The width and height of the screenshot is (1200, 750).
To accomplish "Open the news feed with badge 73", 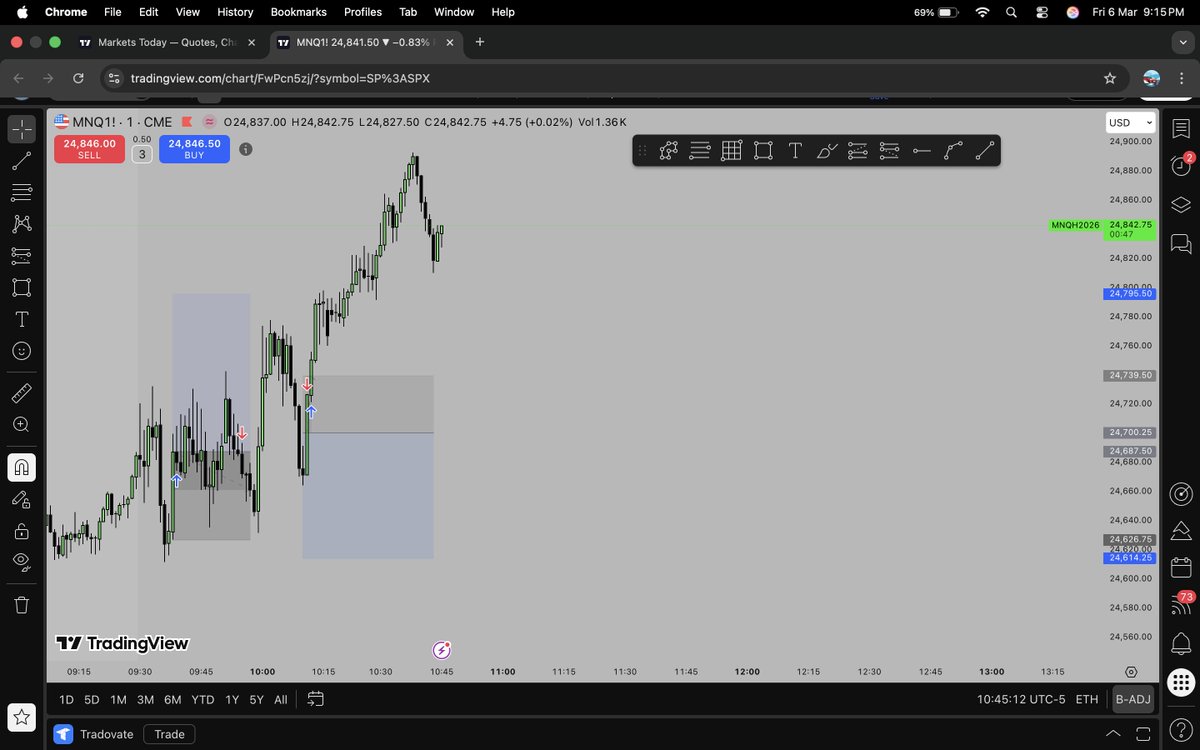I will pos(1181,603).
